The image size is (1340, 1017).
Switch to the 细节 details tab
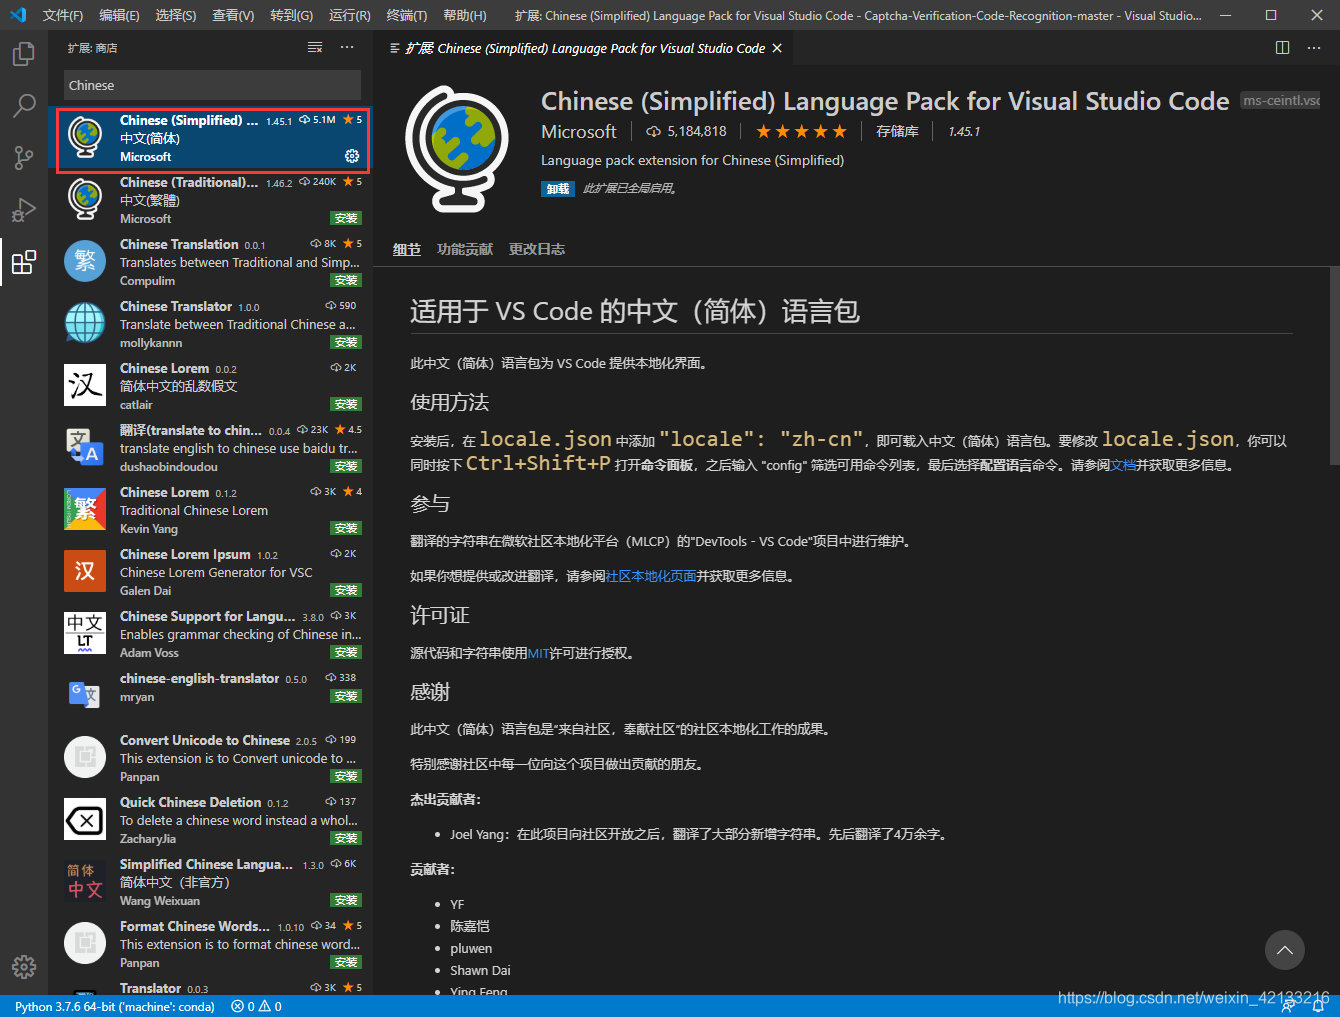407,249
